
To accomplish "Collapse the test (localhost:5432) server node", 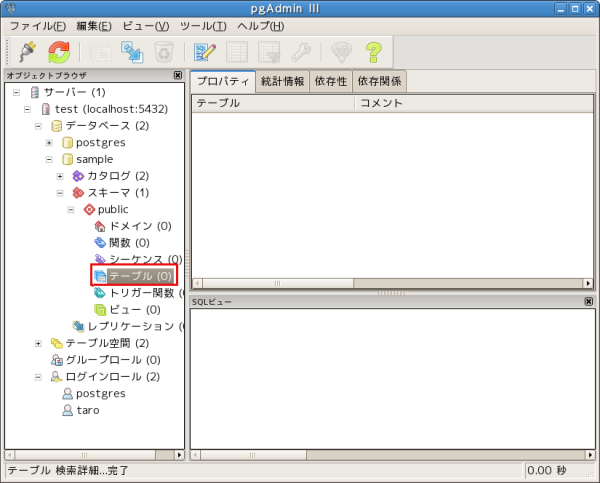I will click(27, 109).
